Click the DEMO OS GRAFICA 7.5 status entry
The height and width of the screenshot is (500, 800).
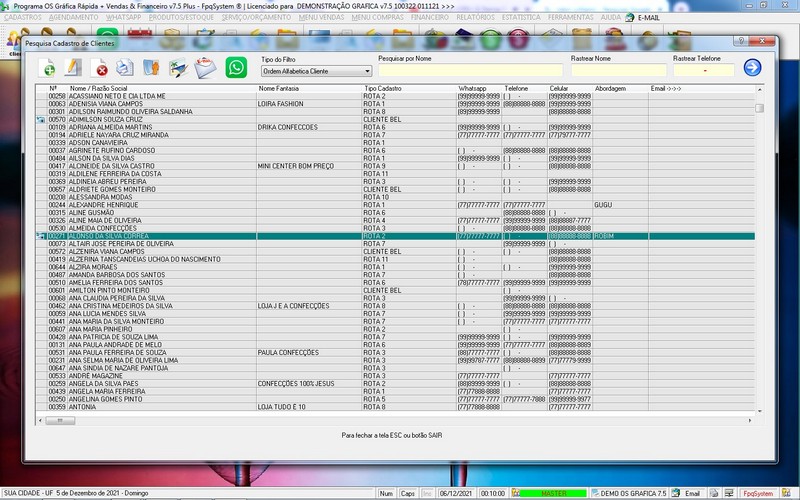pos(629,493)
